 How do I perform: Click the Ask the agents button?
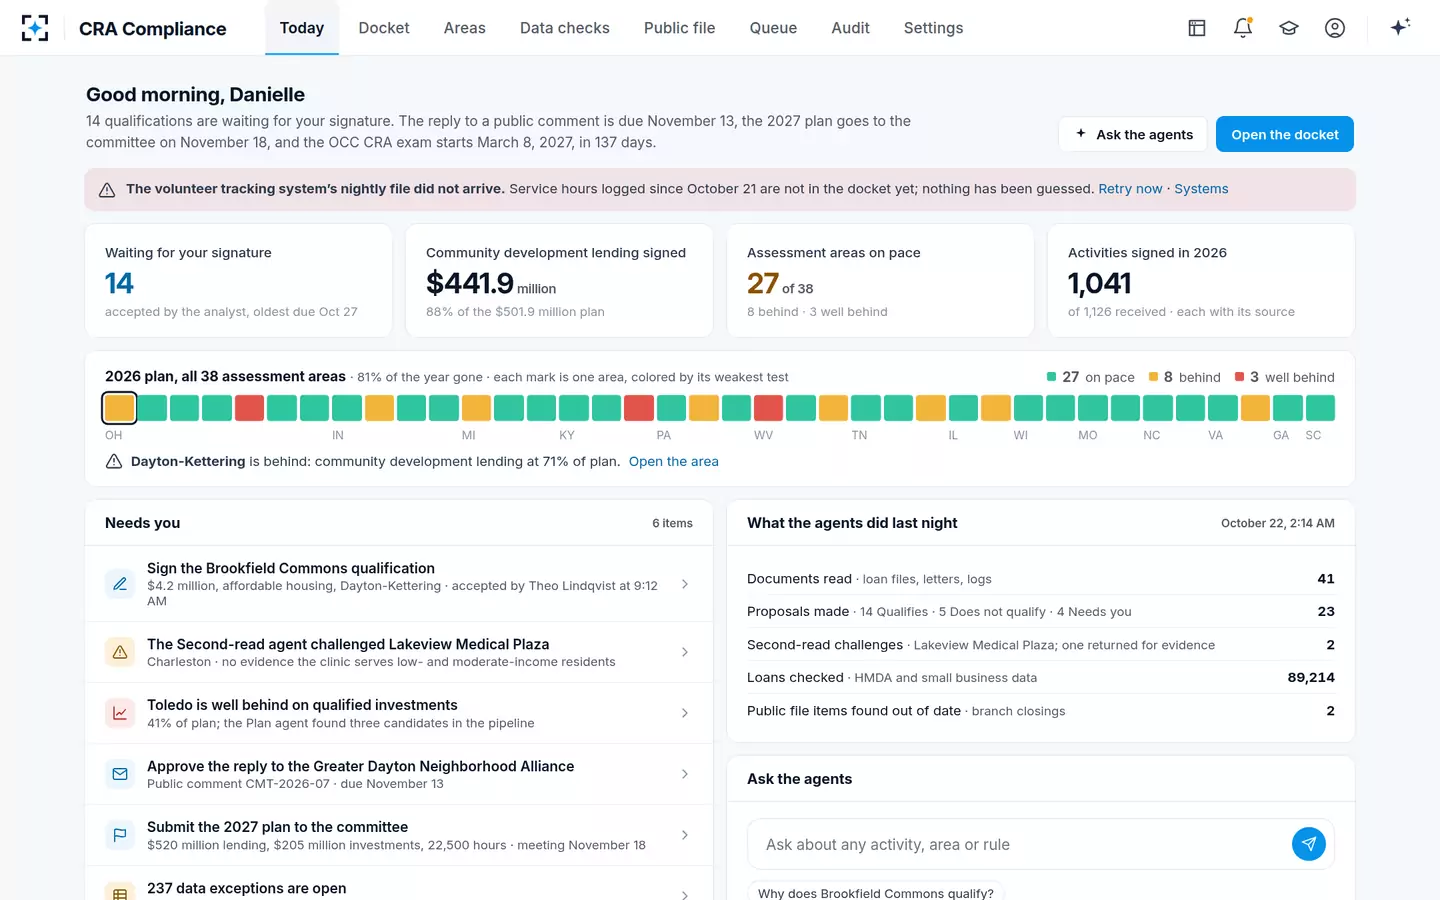1133,134
